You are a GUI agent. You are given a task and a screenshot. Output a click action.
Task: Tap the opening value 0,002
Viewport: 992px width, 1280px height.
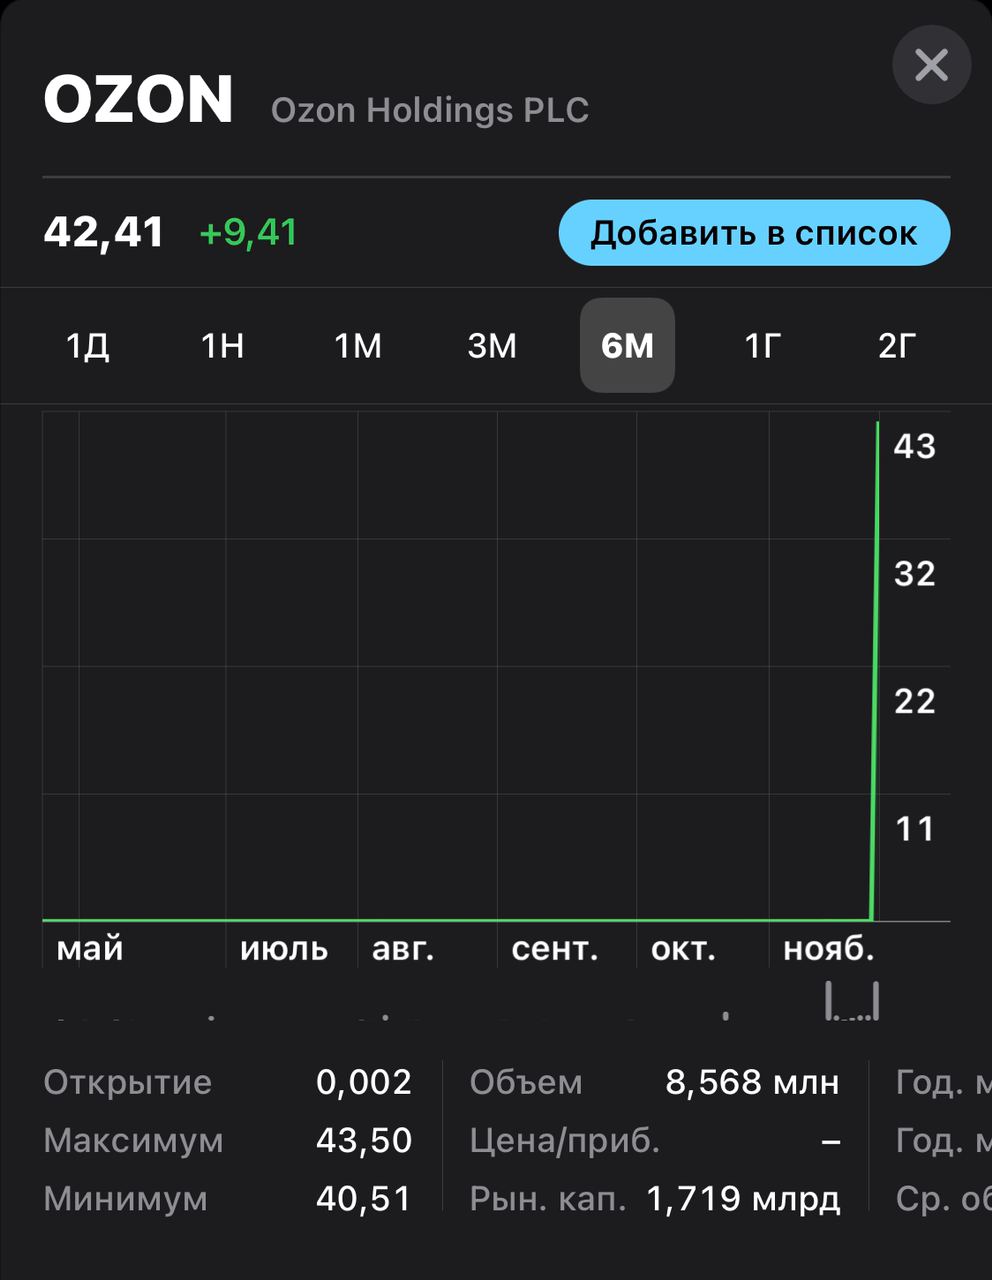(364, 1082)
